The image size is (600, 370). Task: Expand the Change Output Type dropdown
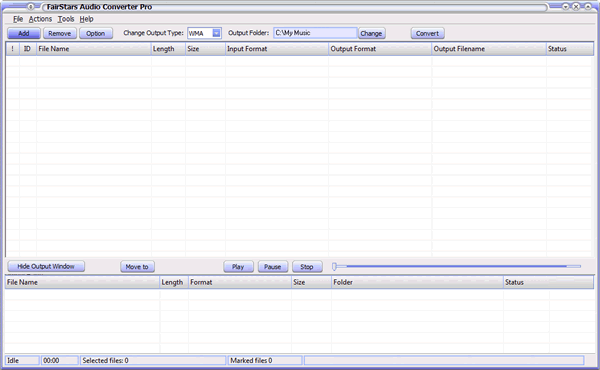pos(217,33)
